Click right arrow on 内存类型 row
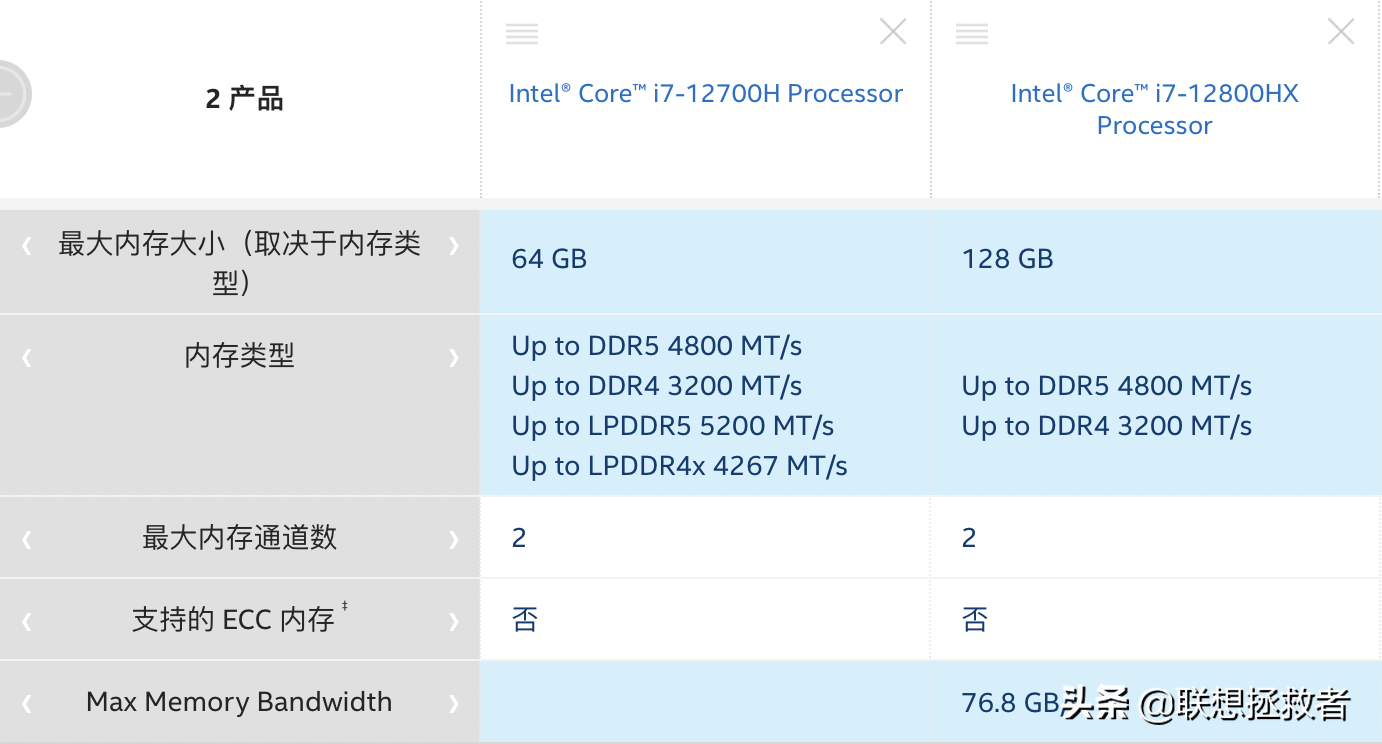Image resolution: width=1382 pixels, height=744 pixels. (x=454, y=357)
